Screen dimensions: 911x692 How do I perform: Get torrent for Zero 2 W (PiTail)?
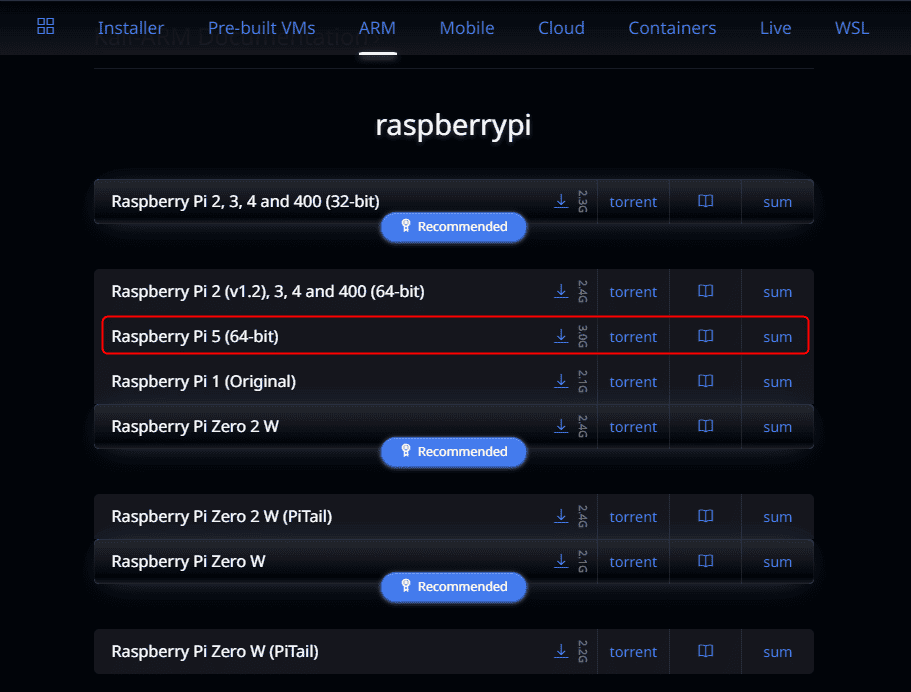633,517
